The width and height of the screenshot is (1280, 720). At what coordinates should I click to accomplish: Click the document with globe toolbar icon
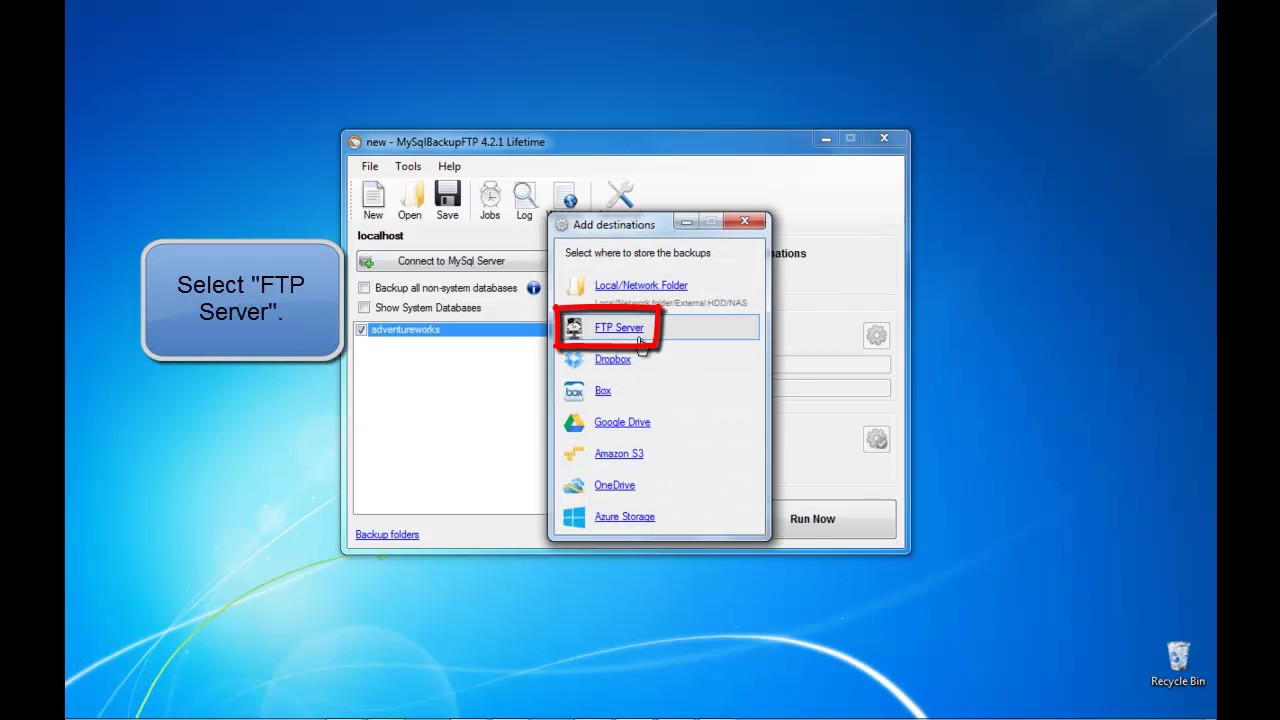[565, 196]
